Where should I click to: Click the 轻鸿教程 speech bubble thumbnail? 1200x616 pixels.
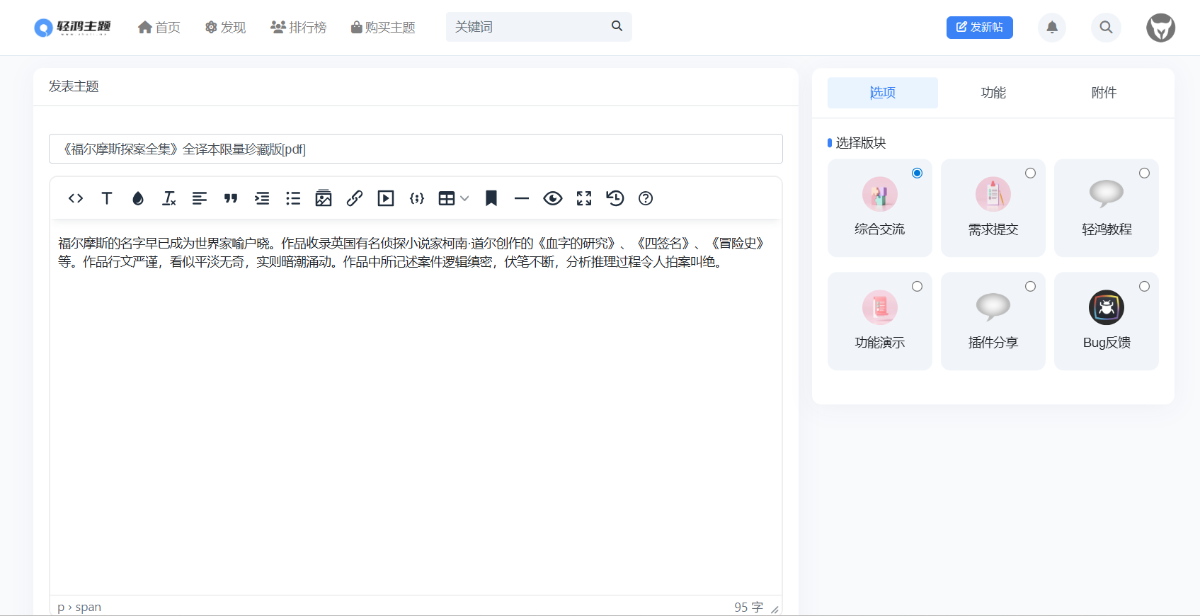(x=1106, y=194)
